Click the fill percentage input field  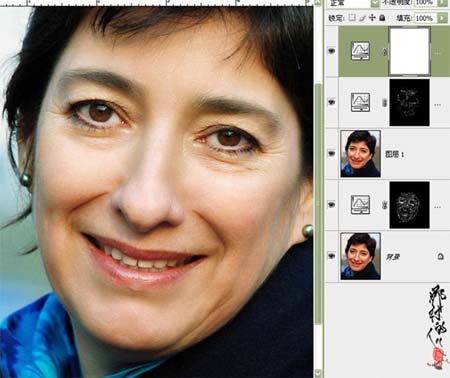pyautogui.click(x=425, y=18)
